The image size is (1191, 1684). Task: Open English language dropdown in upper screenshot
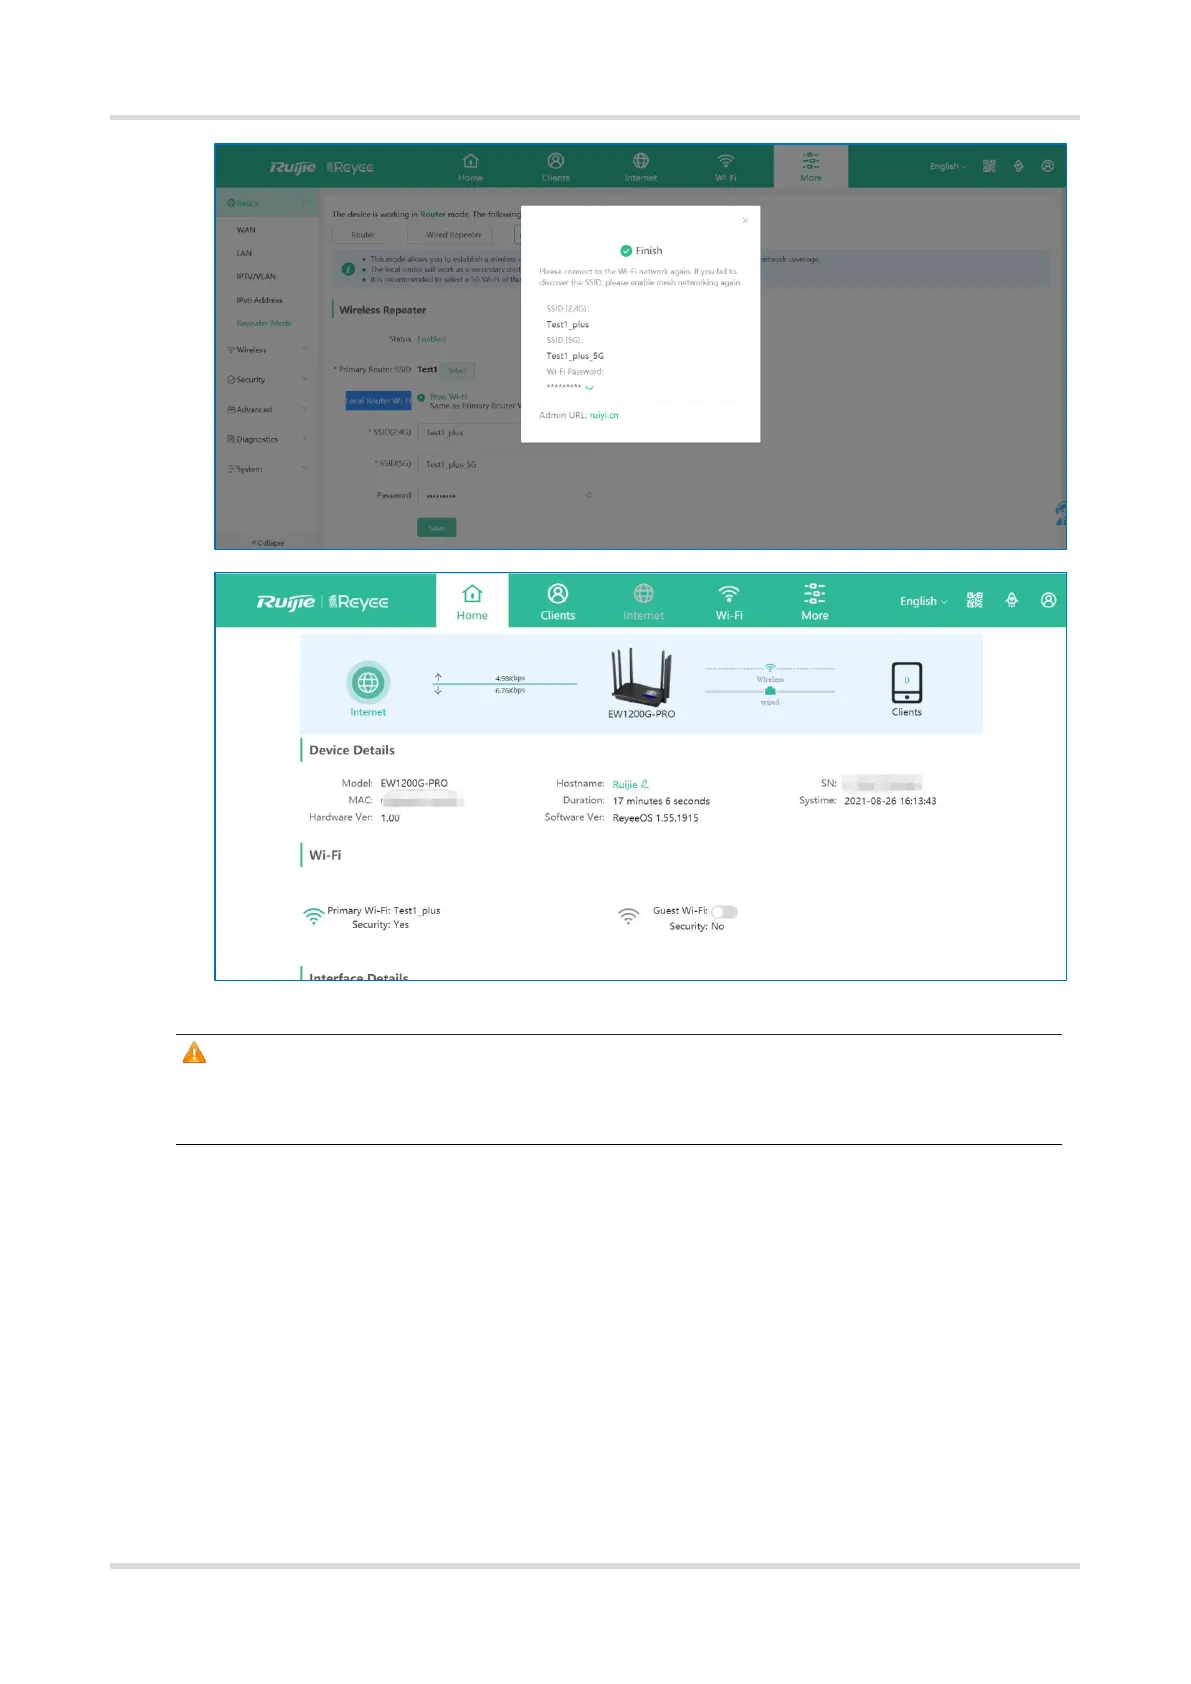948,166
